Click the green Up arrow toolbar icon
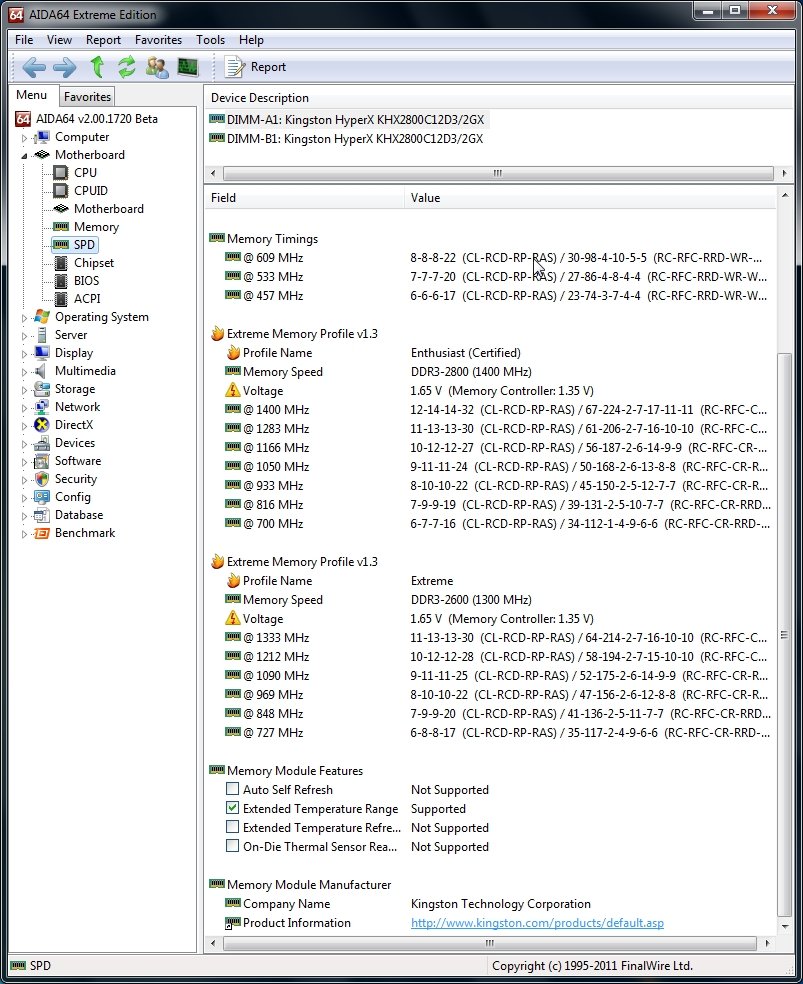 click(97, 67)
